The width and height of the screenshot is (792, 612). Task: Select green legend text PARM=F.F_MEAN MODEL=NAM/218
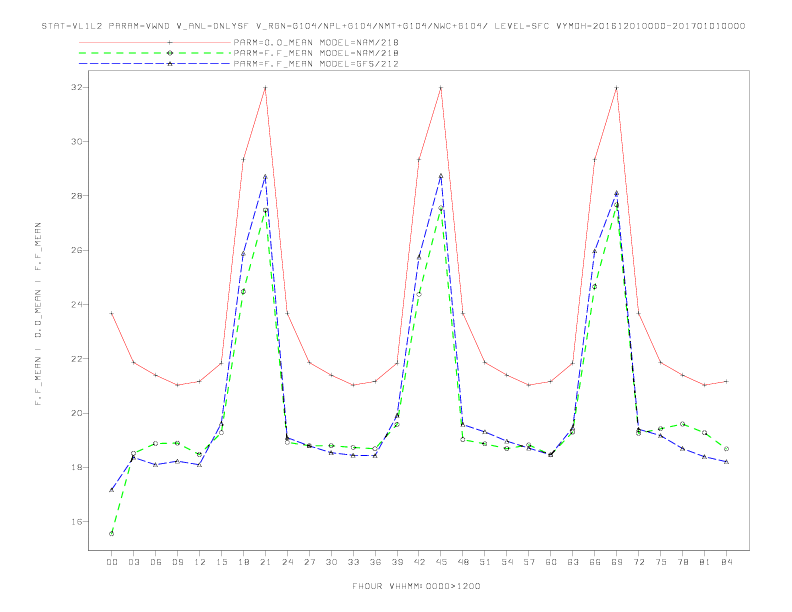pyautogui.click(x=316, y=53)
